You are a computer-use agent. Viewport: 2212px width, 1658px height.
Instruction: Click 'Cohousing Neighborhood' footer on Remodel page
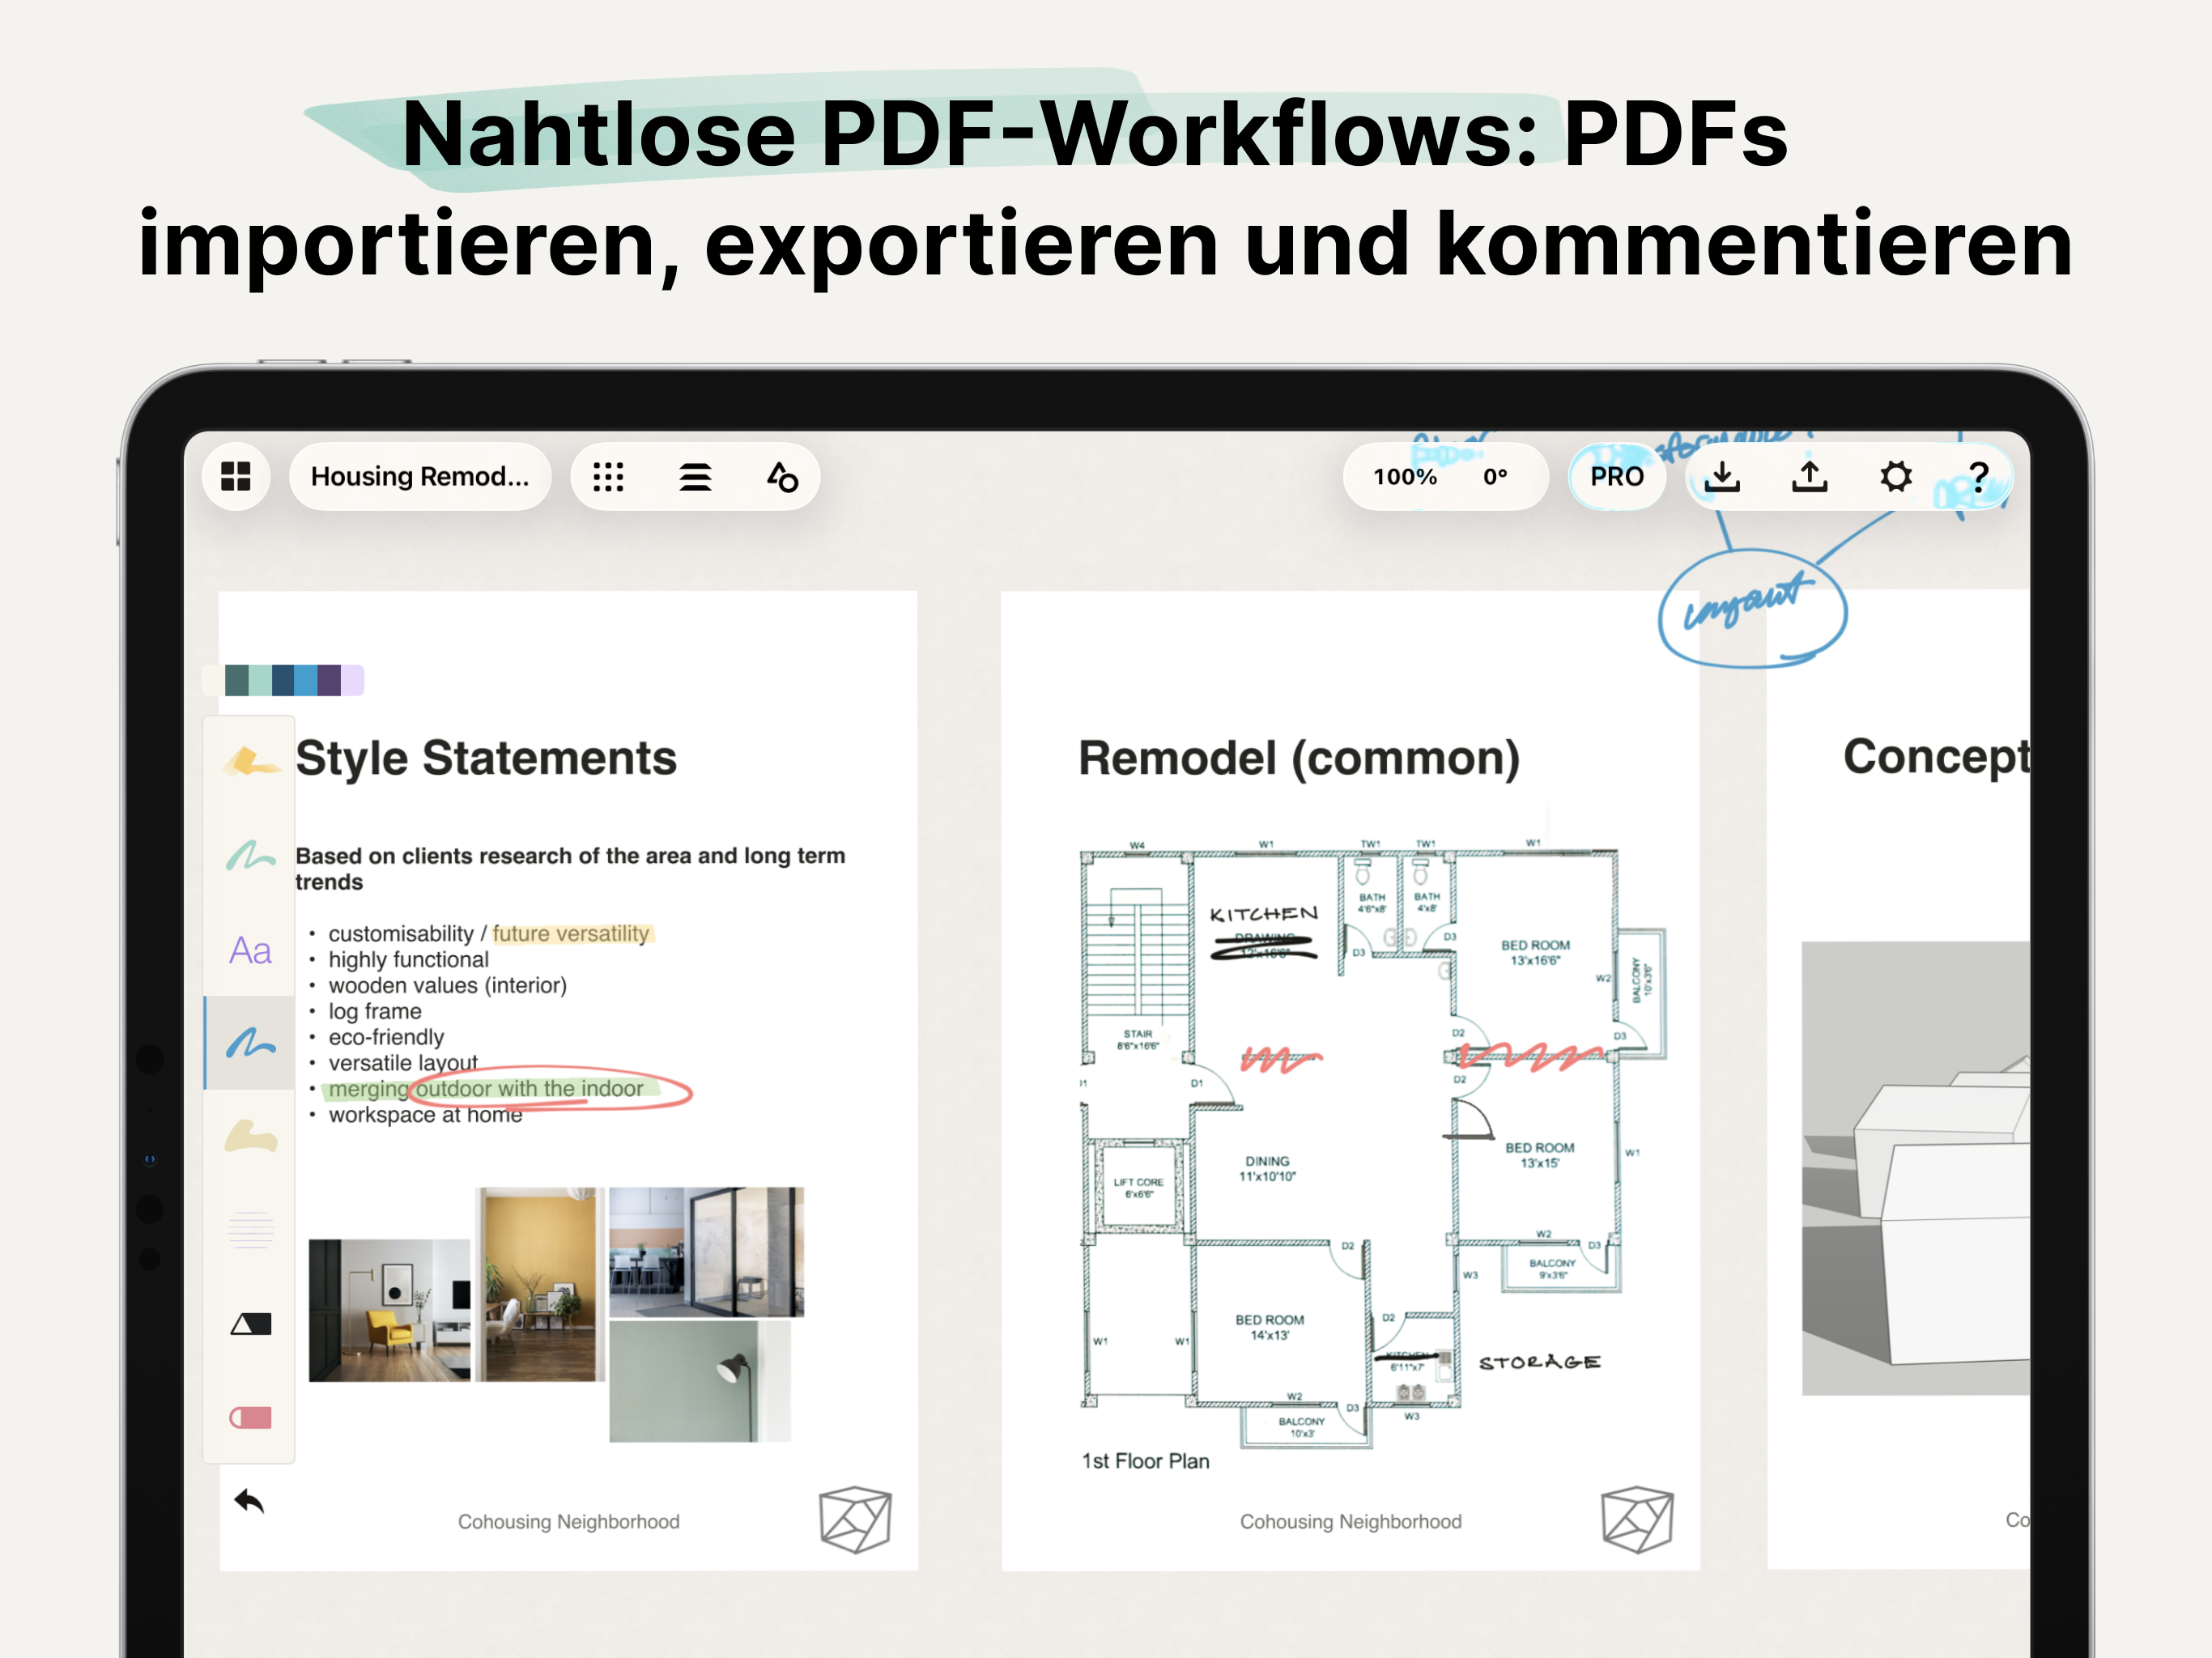(1350, 1521)
